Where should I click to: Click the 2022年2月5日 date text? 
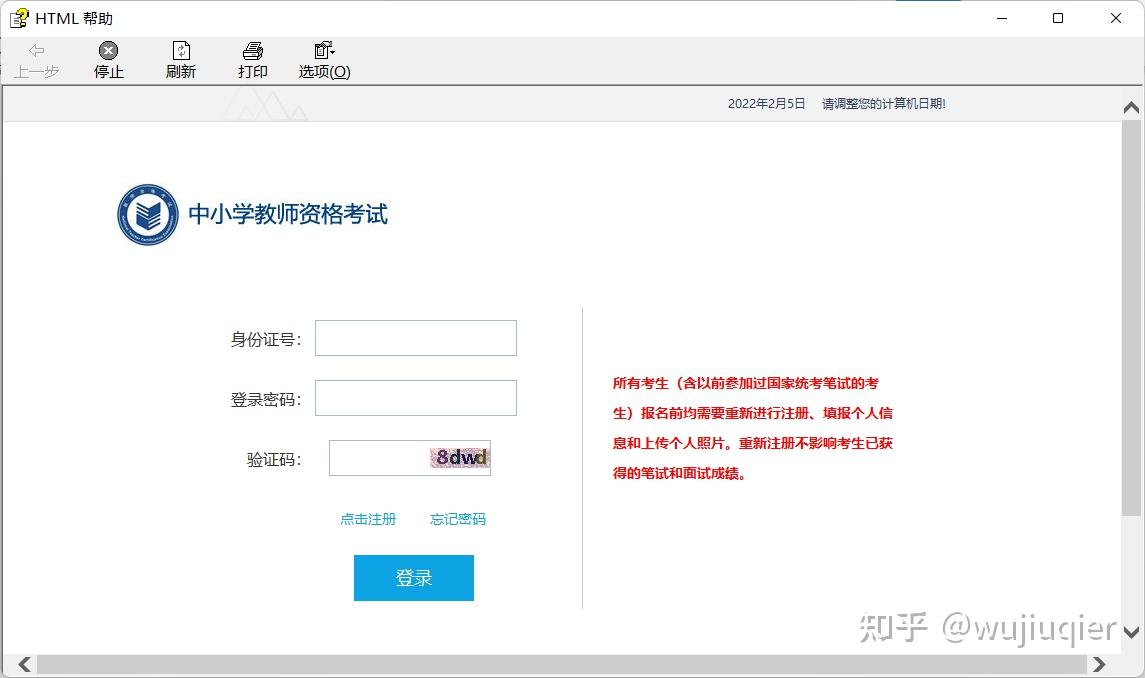pos(766,104)
